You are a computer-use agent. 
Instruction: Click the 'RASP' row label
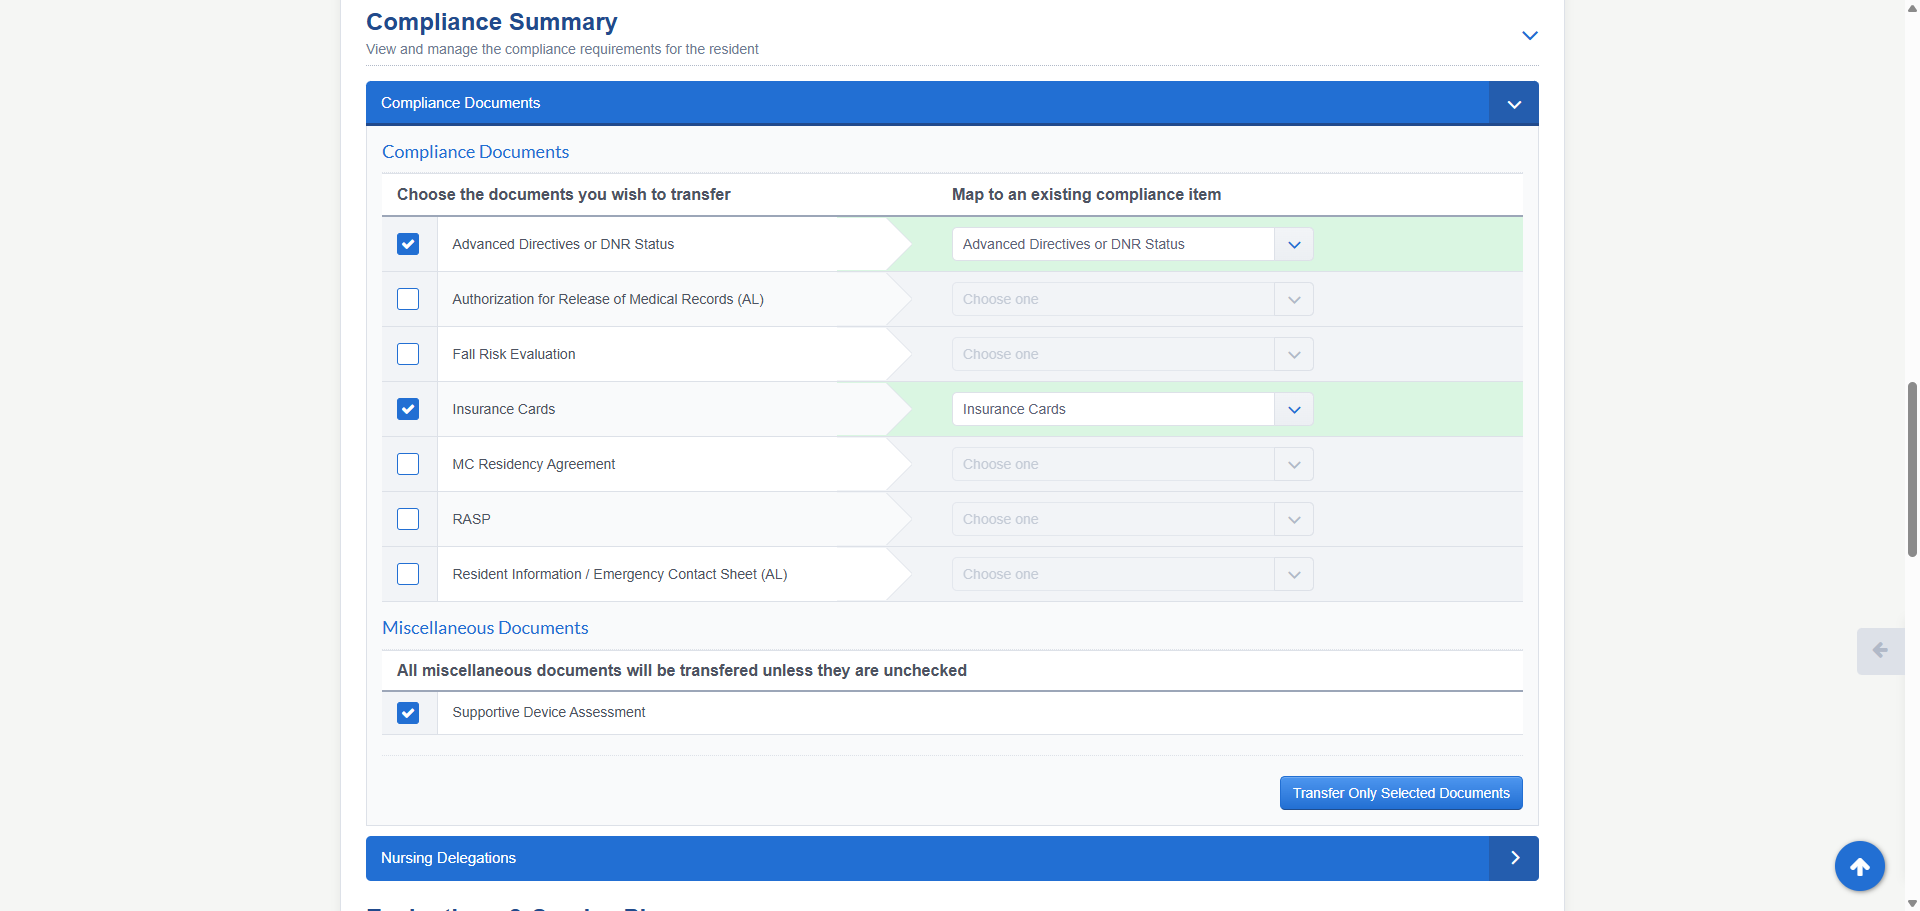coord(471,519)
